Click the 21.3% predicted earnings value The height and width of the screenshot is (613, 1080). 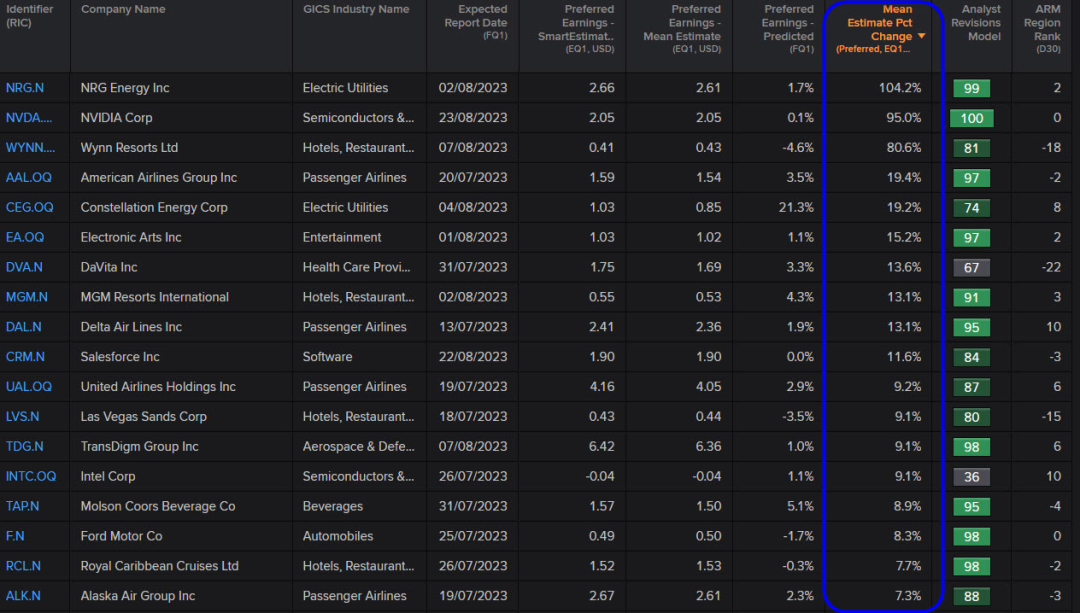coord(796,207)
